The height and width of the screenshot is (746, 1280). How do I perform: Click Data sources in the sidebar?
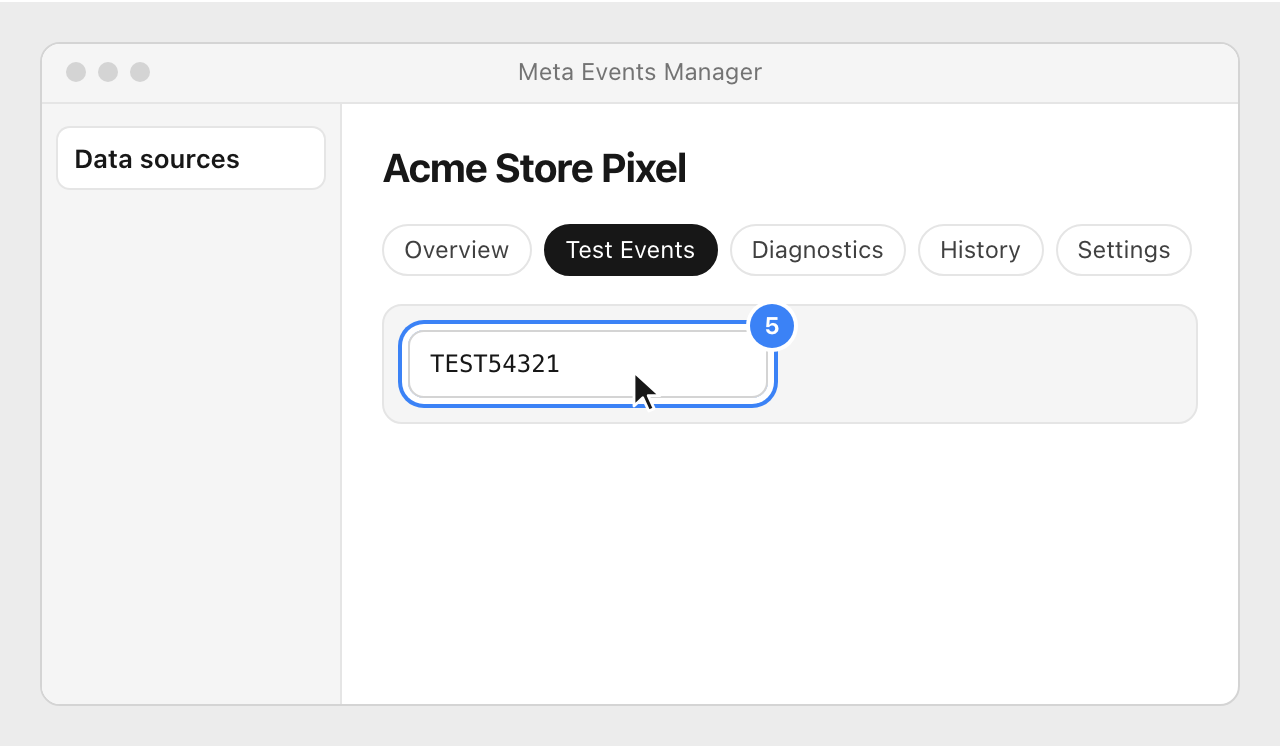[x=191, y=158]
